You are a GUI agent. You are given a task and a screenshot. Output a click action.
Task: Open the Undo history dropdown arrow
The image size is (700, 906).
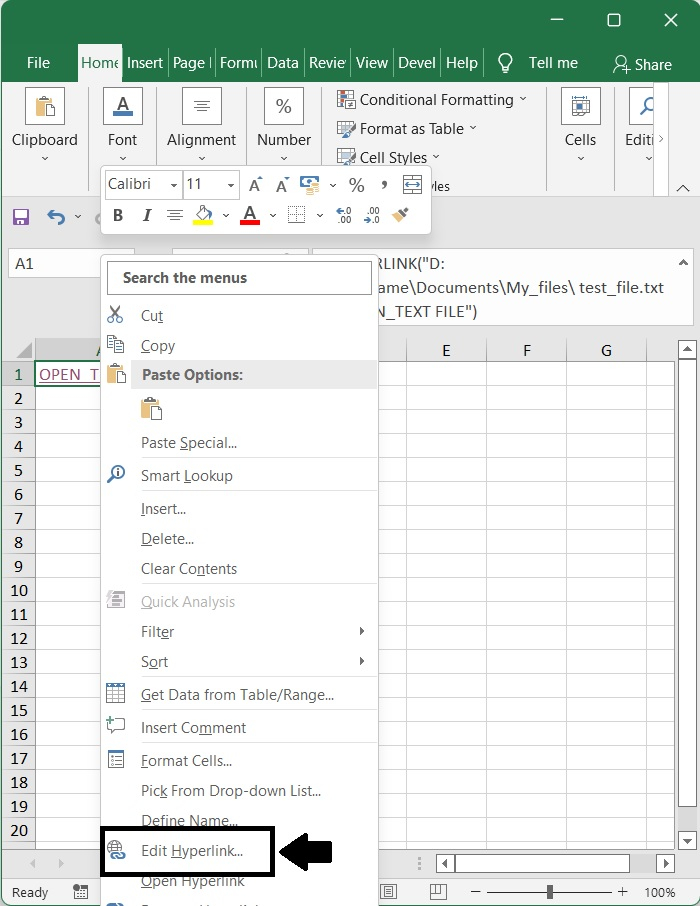point(77,217)
